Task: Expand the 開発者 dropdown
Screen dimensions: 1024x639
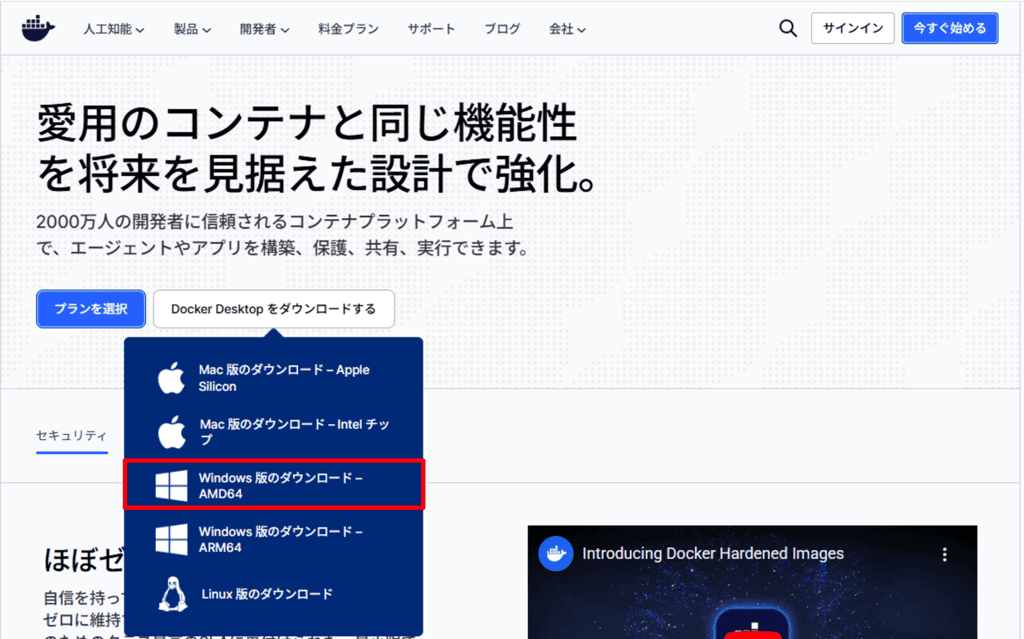Action: click(264, 29)
